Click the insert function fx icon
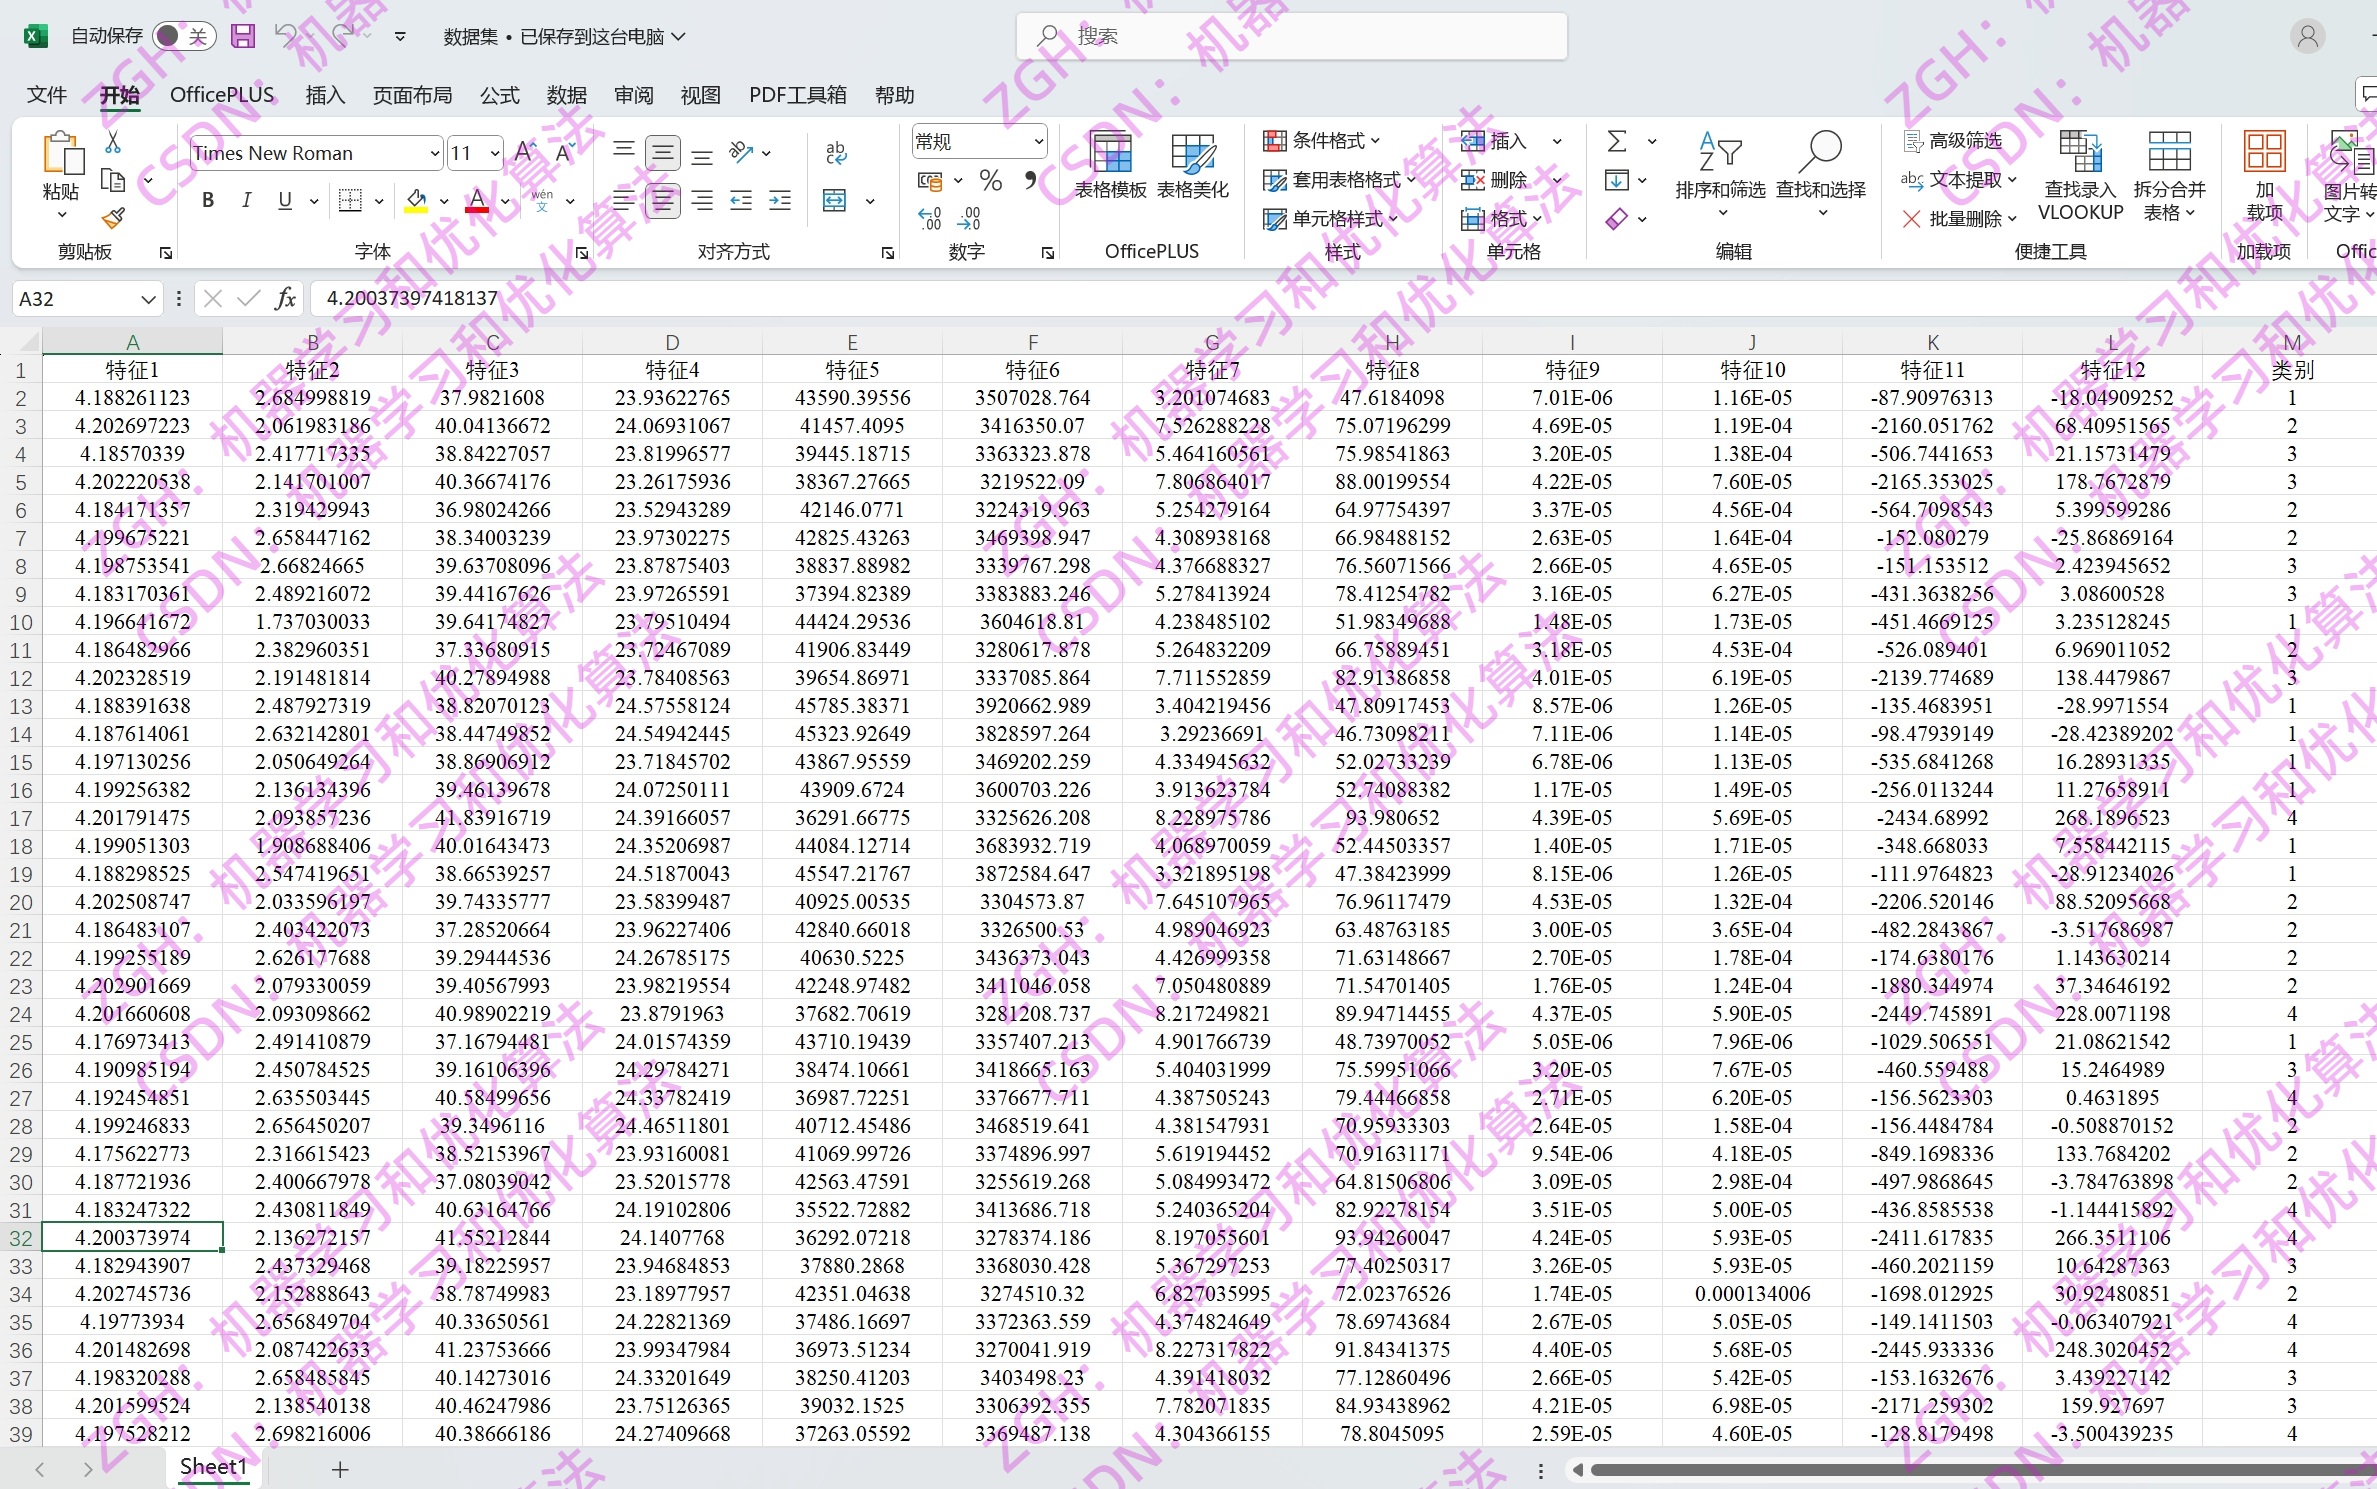Image resolution: width=2377 pixels, height=1489 pixels. point(285,298)
